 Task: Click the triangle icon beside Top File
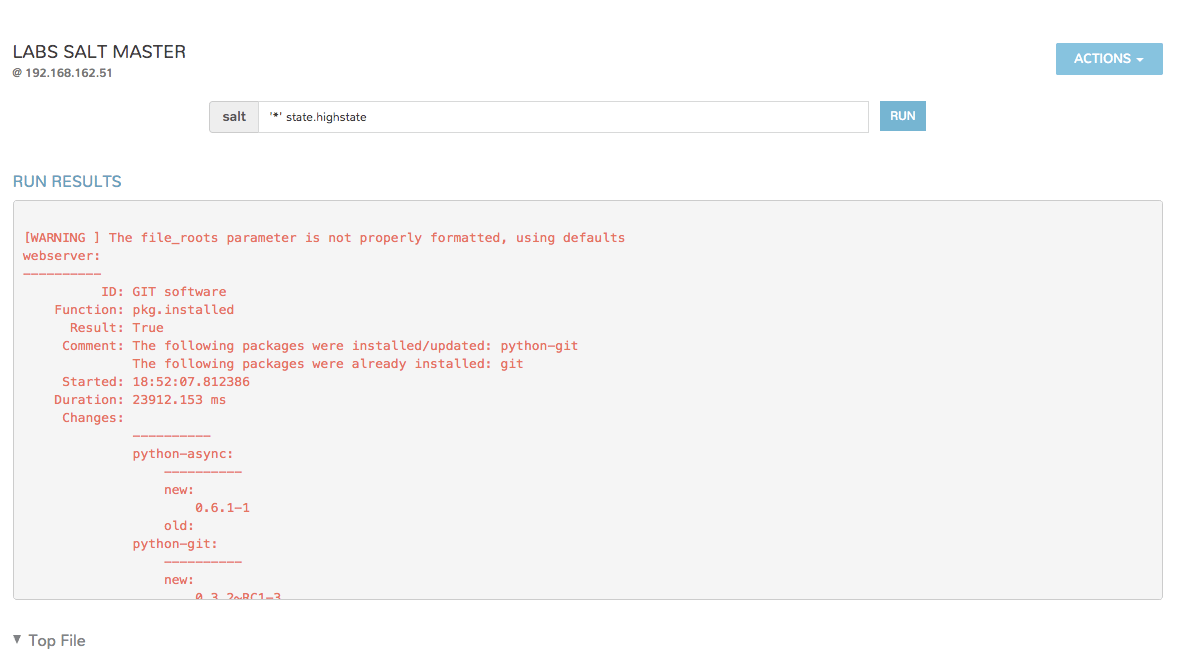[17, 639]
